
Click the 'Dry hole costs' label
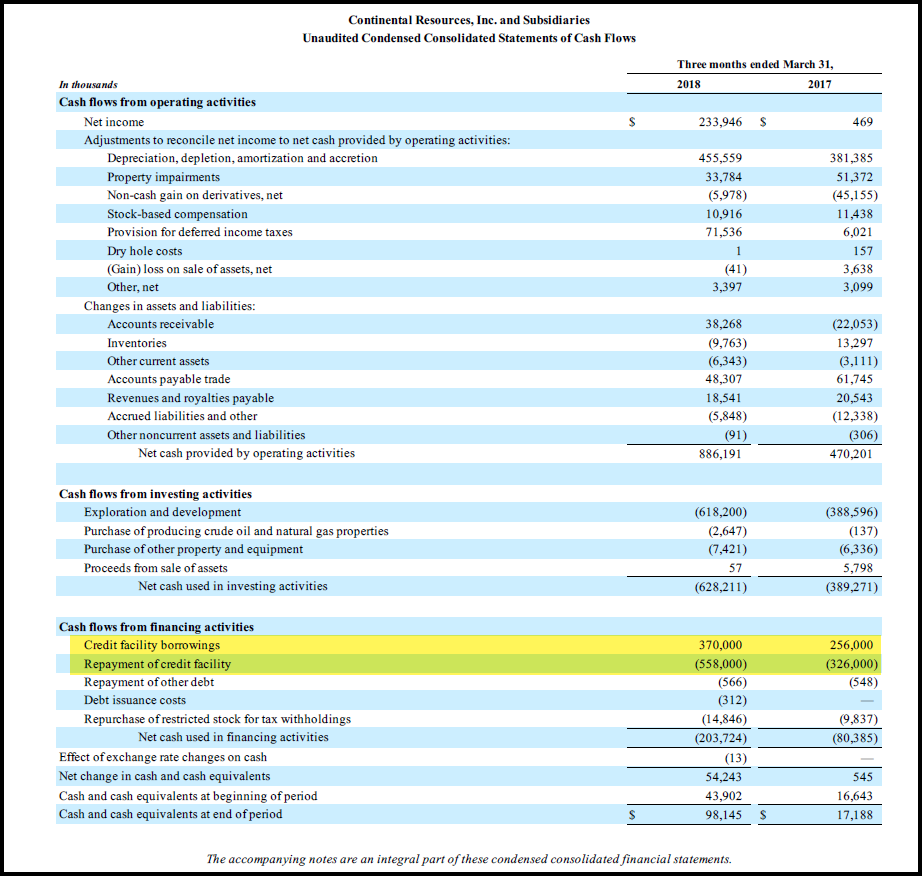click(x=145, y=251)
